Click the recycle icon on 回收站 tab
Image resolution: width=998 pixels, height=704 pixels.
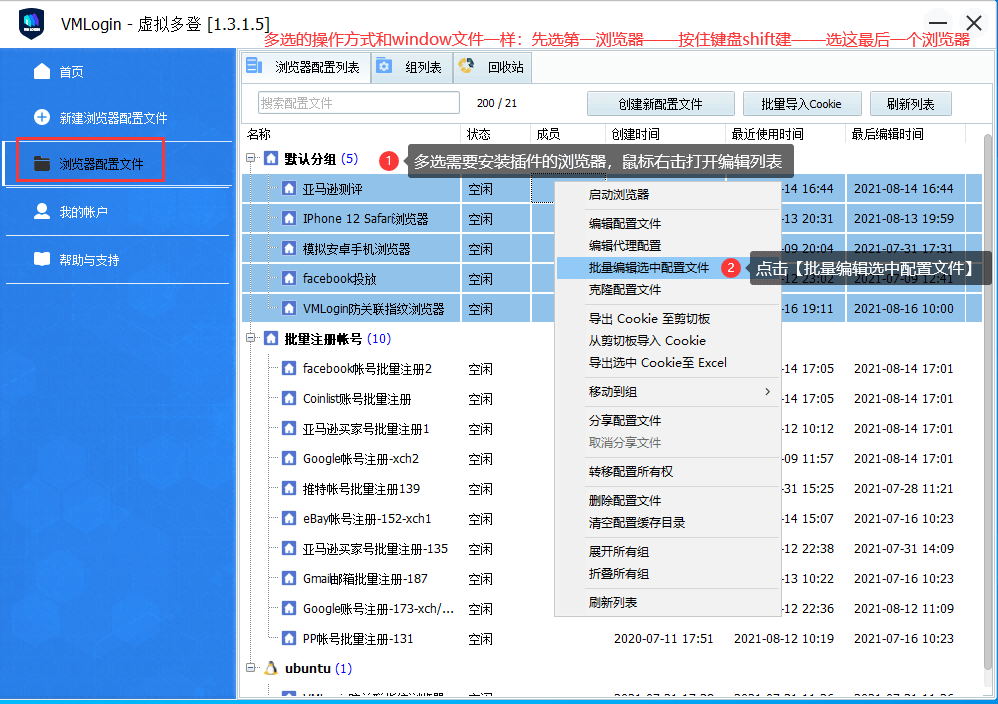(467, 66)
